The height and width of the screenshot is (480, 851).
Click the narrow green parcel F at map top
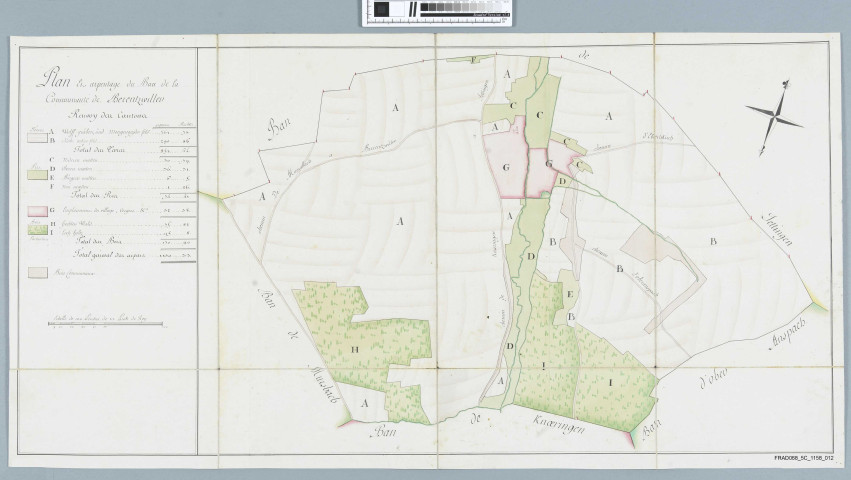coord(472,61)
